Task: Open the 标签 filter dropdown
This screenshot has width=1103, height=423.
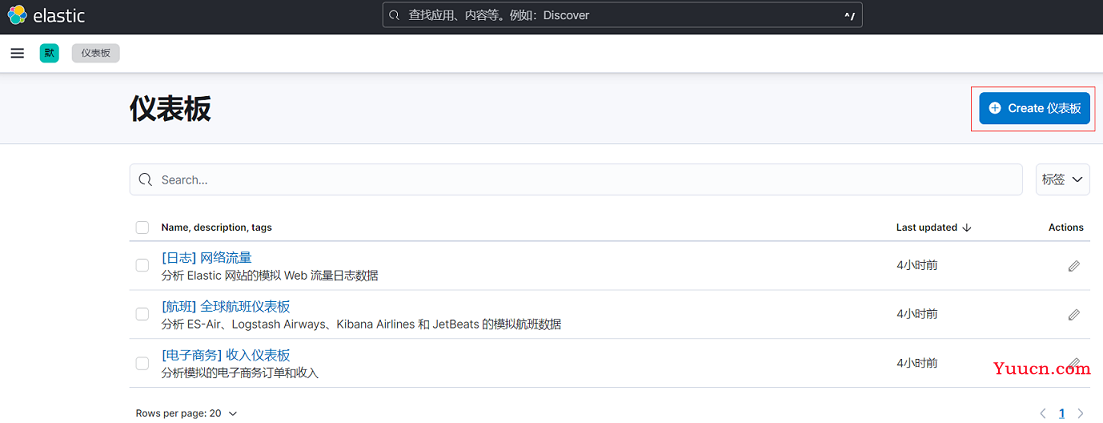Action: (1062, 179)
